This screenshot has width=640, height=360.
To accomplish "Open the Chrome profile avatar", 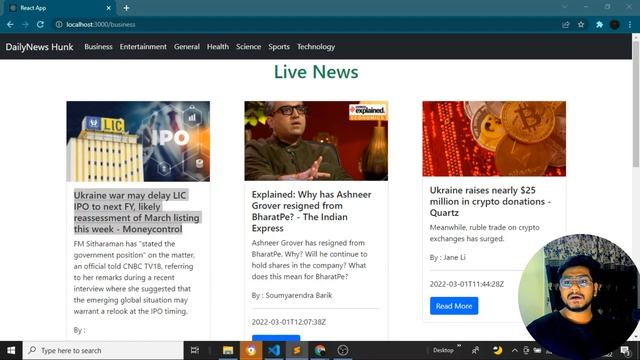I will click(615, 24).
